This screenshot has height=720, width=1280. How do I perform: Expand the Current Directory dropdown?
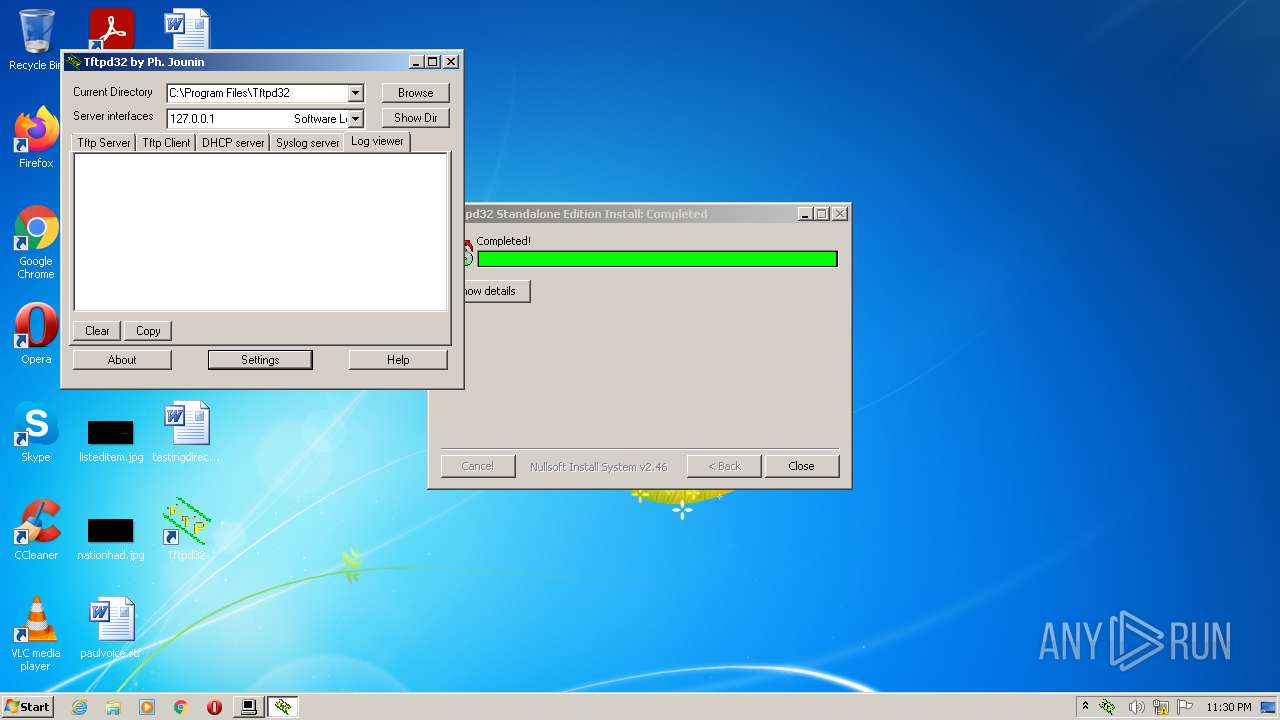coord(355,93)
